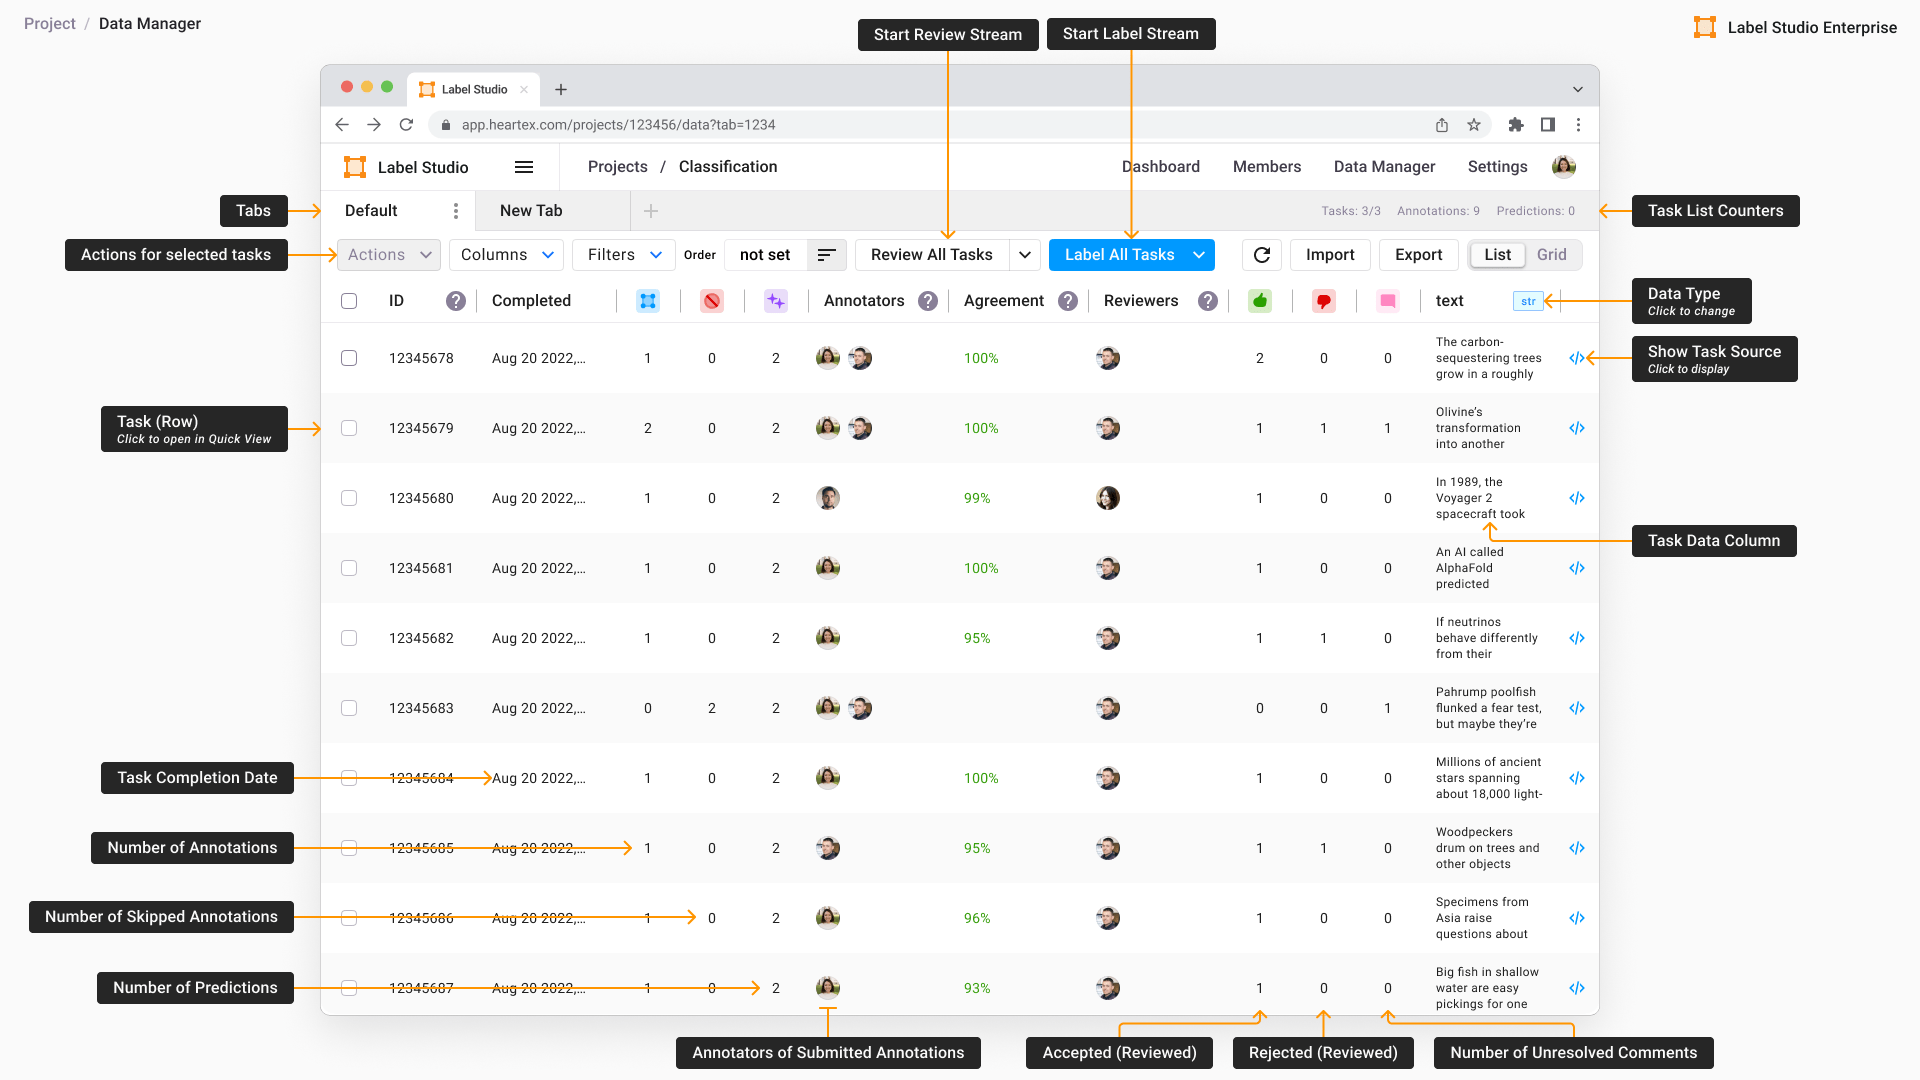
Task: Open the Columns dropdown
Action: 506,255
